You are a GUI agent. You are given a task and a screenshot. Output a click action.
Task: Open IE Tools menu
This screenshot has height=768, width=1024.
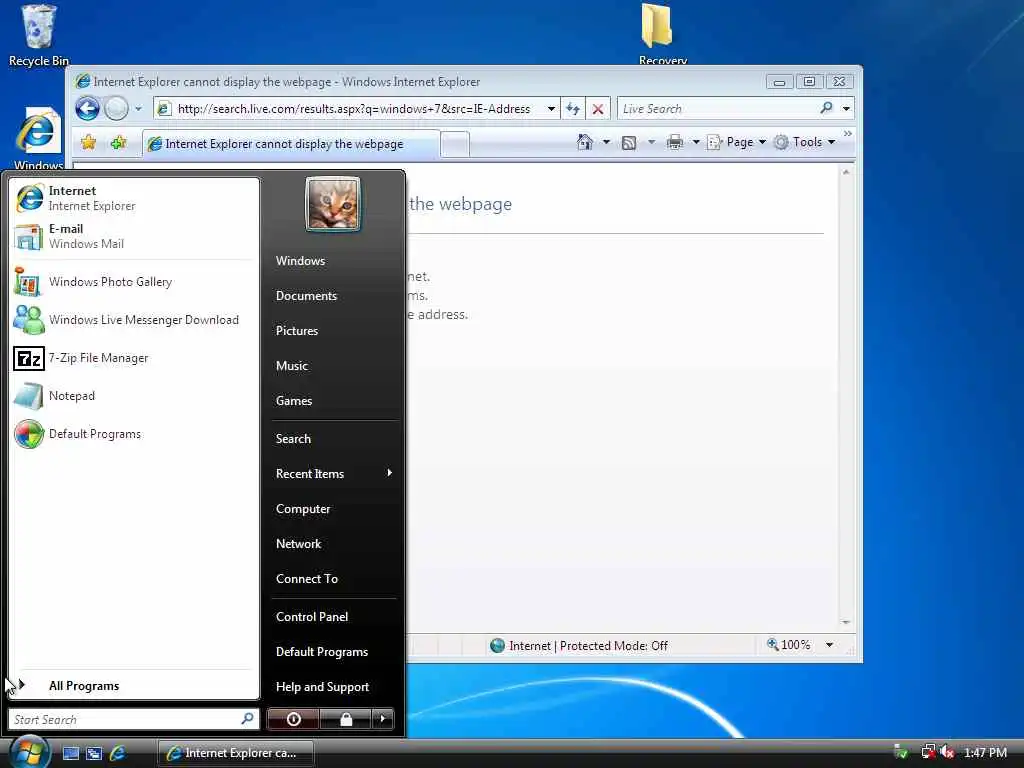click(x=805, y=142)
